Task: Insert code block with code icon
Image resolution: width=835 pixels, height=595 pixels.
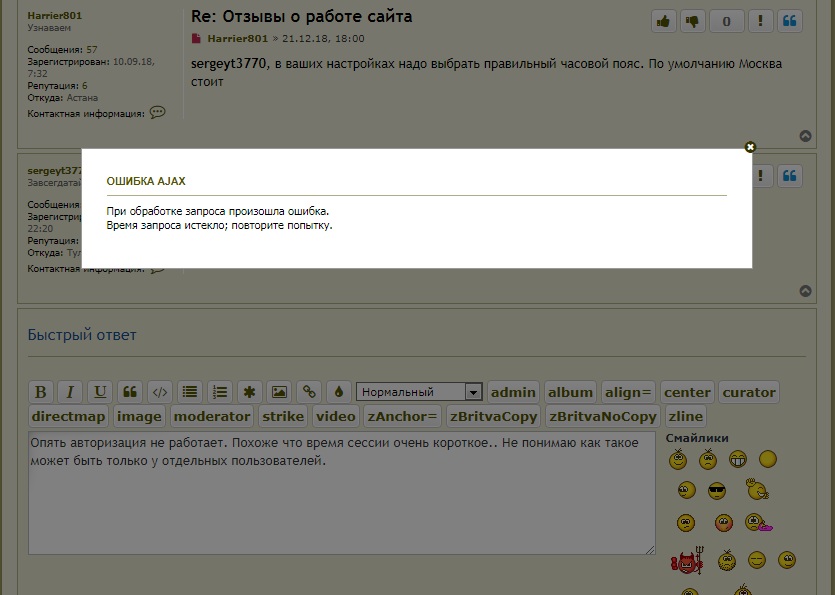Action: [x=159, y=392]
